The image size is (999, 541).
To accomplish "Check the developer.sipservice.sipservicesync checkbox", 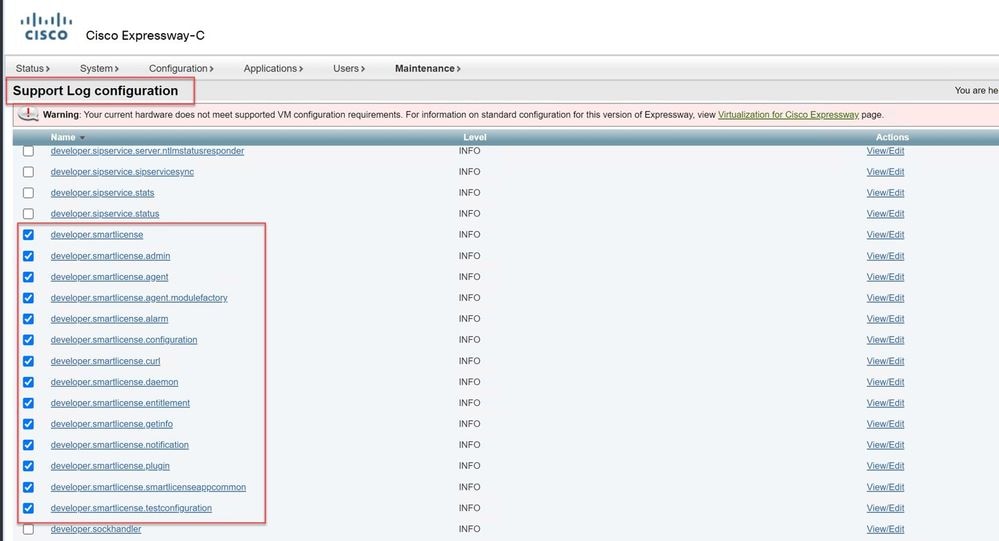I will (28, 172).
